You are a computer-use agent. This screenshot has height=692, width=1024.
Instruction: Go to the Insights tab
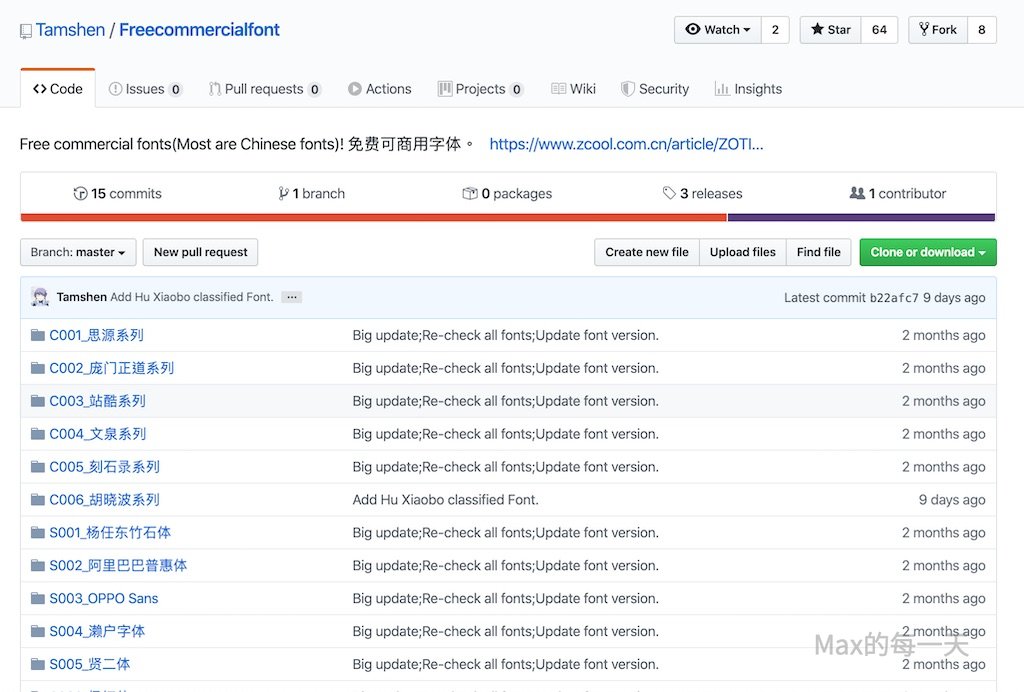tap(748, 89)
